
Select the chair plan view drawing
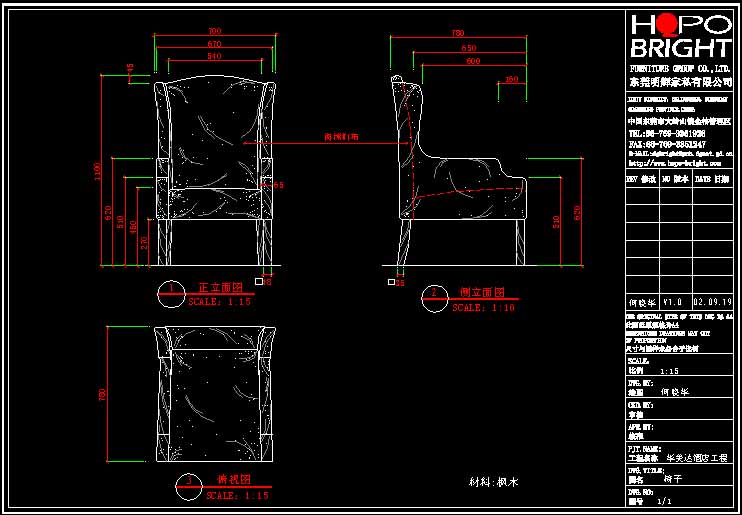coord(215,394)
